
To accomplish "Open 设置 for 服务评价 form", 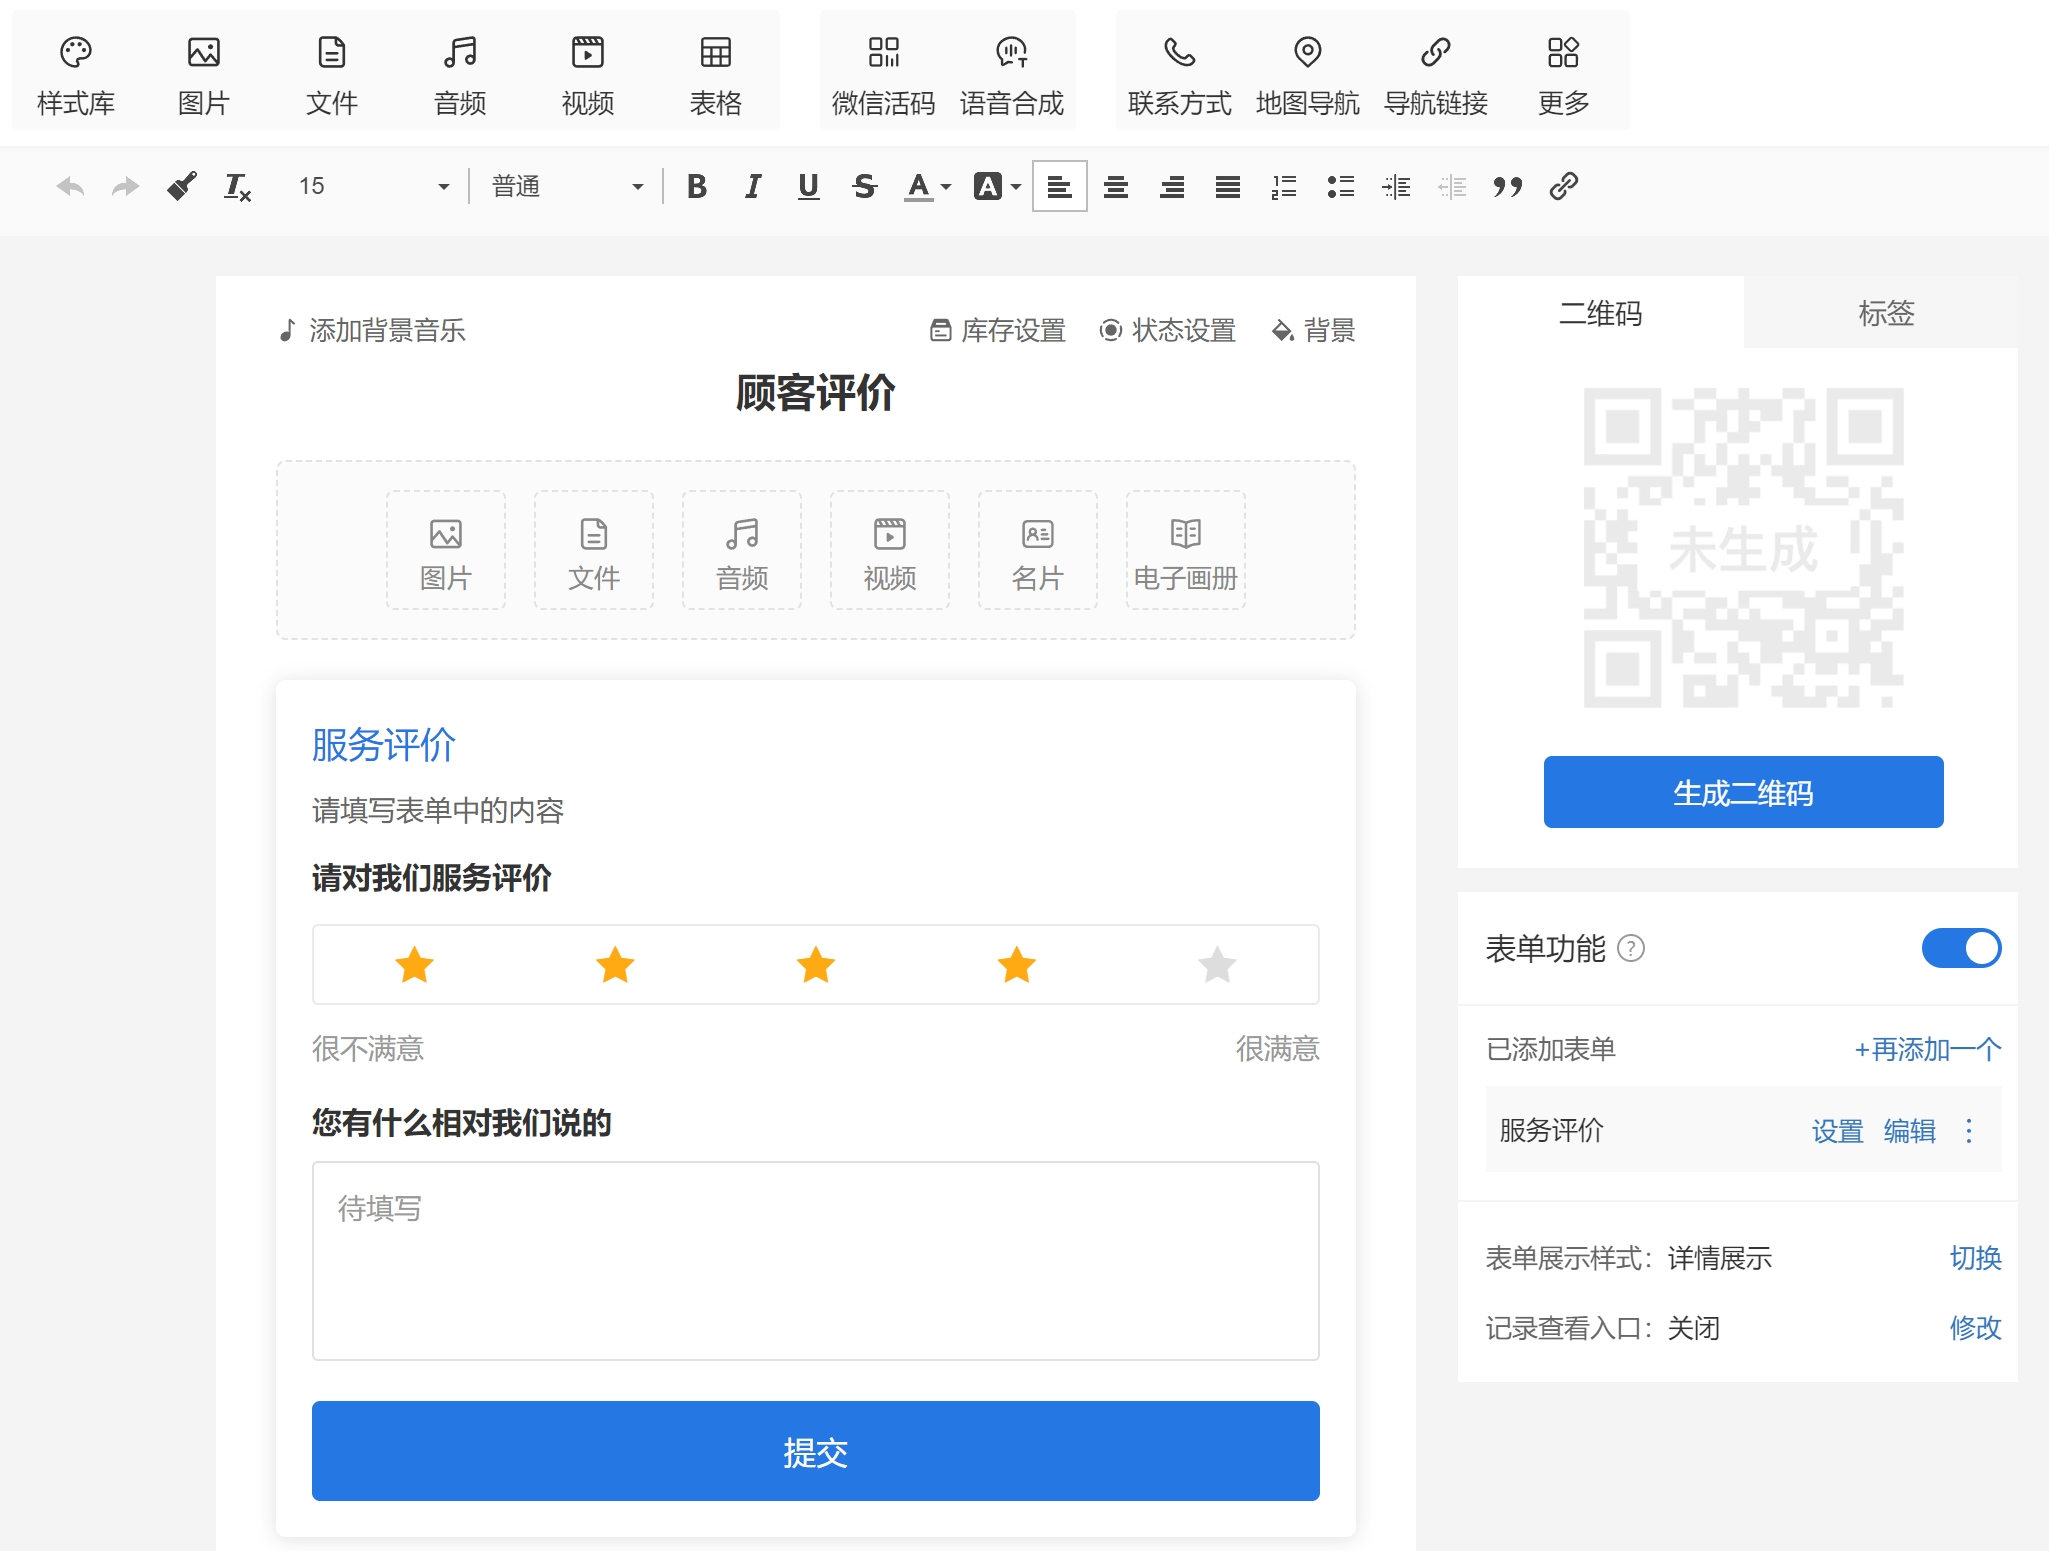I will tap(1838, 1131).
